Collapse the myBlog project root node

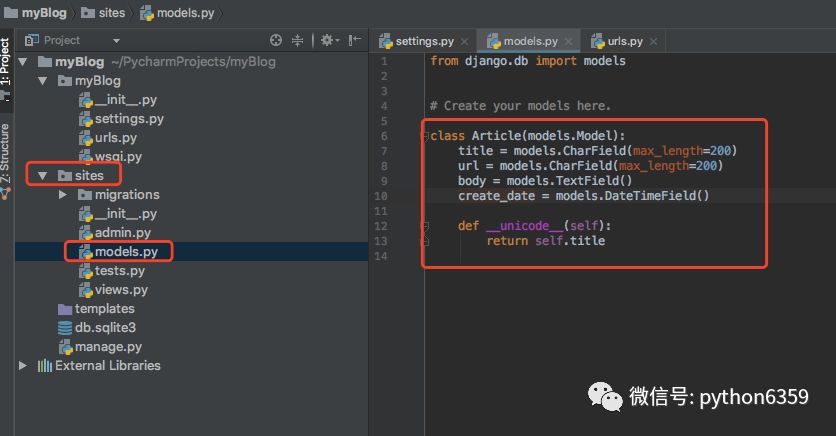coord(23,62)
